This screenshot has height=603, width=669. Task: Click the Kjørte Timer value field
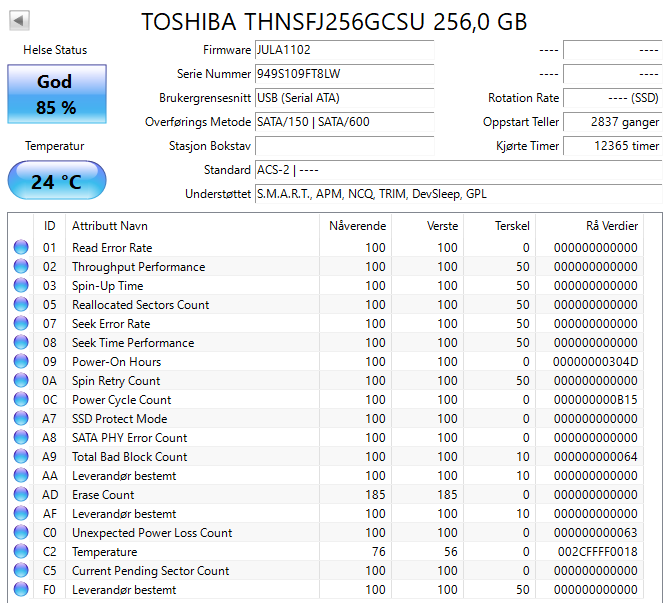611,146
